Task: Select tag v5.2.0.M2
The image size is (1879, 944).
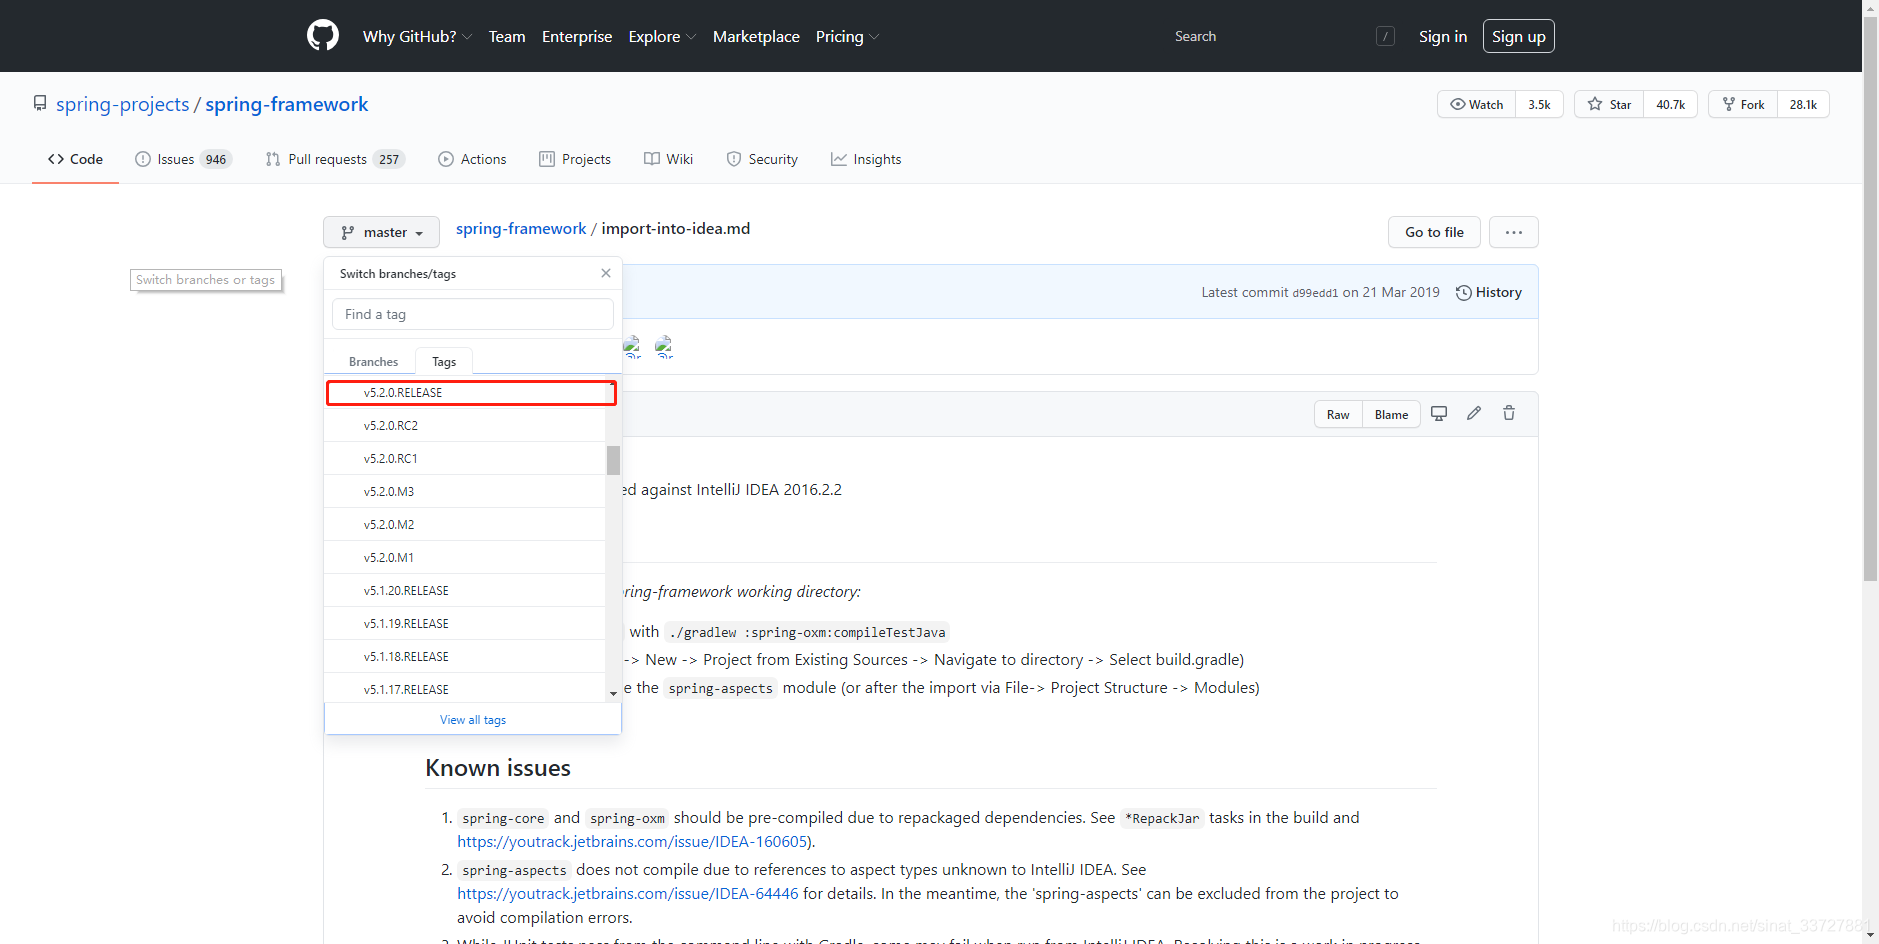Action: 465,525
